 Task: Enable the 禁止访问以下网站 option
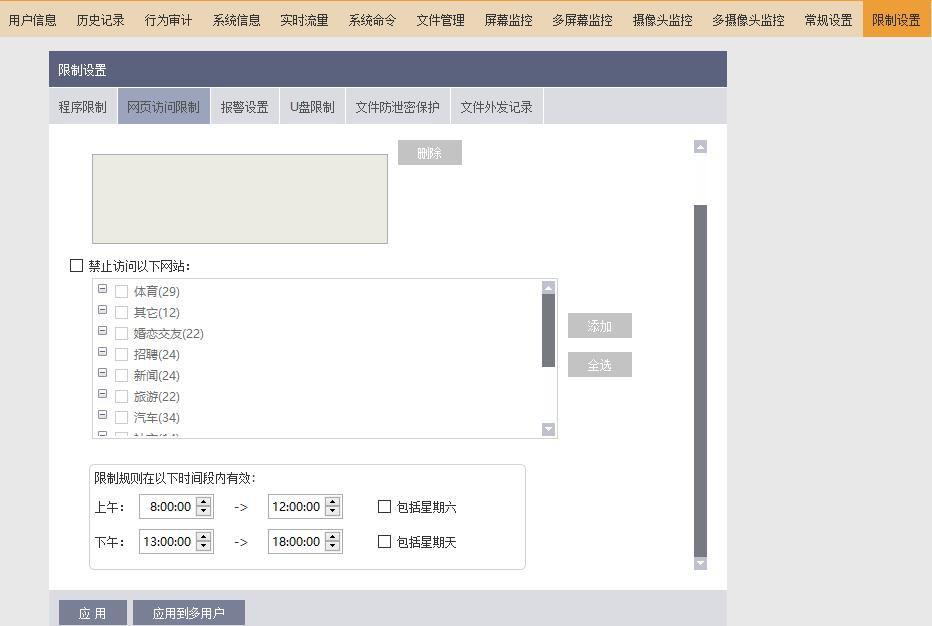(76, 265)
